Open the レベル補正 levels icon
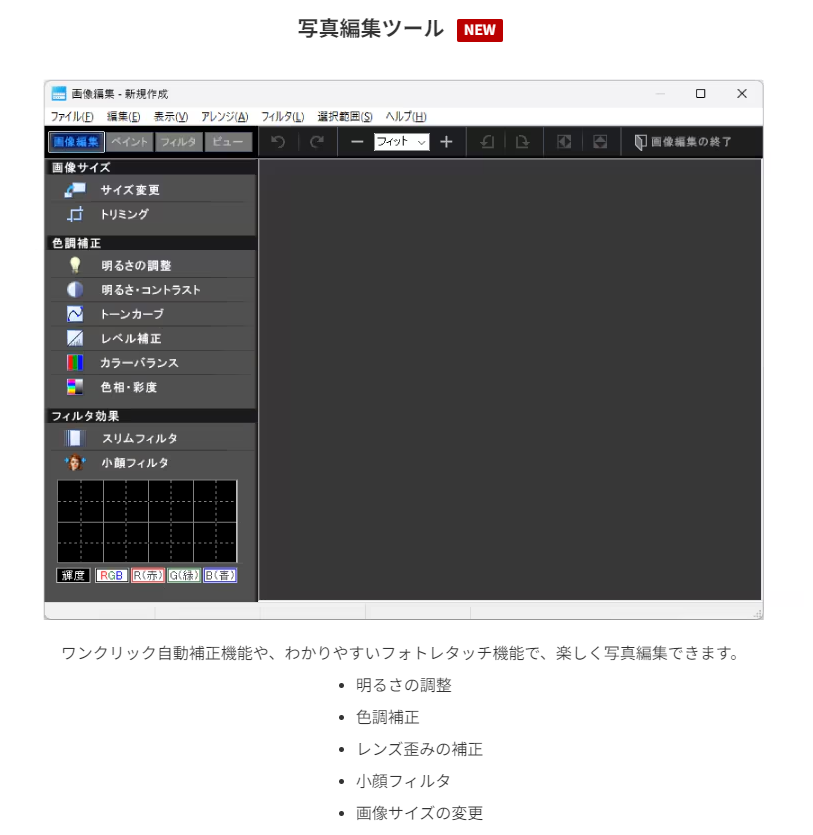The height and width of the screenshot is (835, 813). tap(75, 338)
